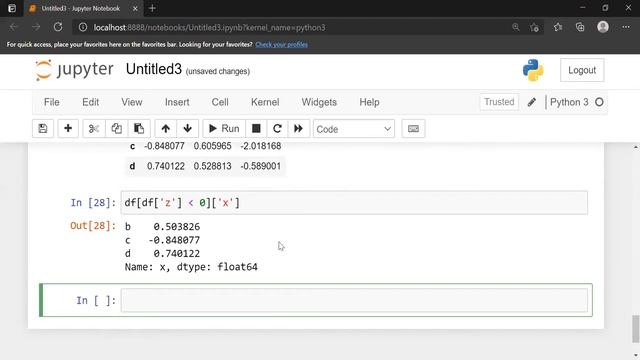Screen dimensions: 640x360
Task: Open the Cell menu
Action: (x=220, y=102)
